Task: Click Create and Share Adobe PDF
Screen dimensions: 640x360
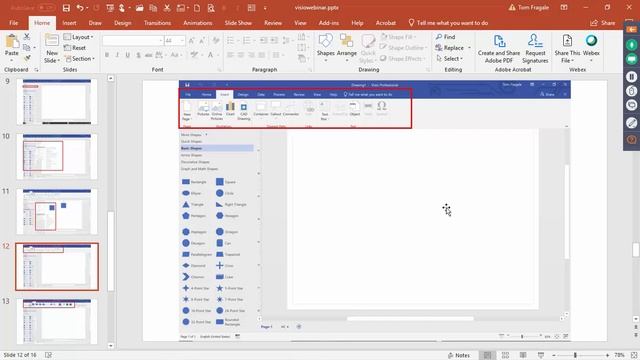Action: (x=499, y=49)
